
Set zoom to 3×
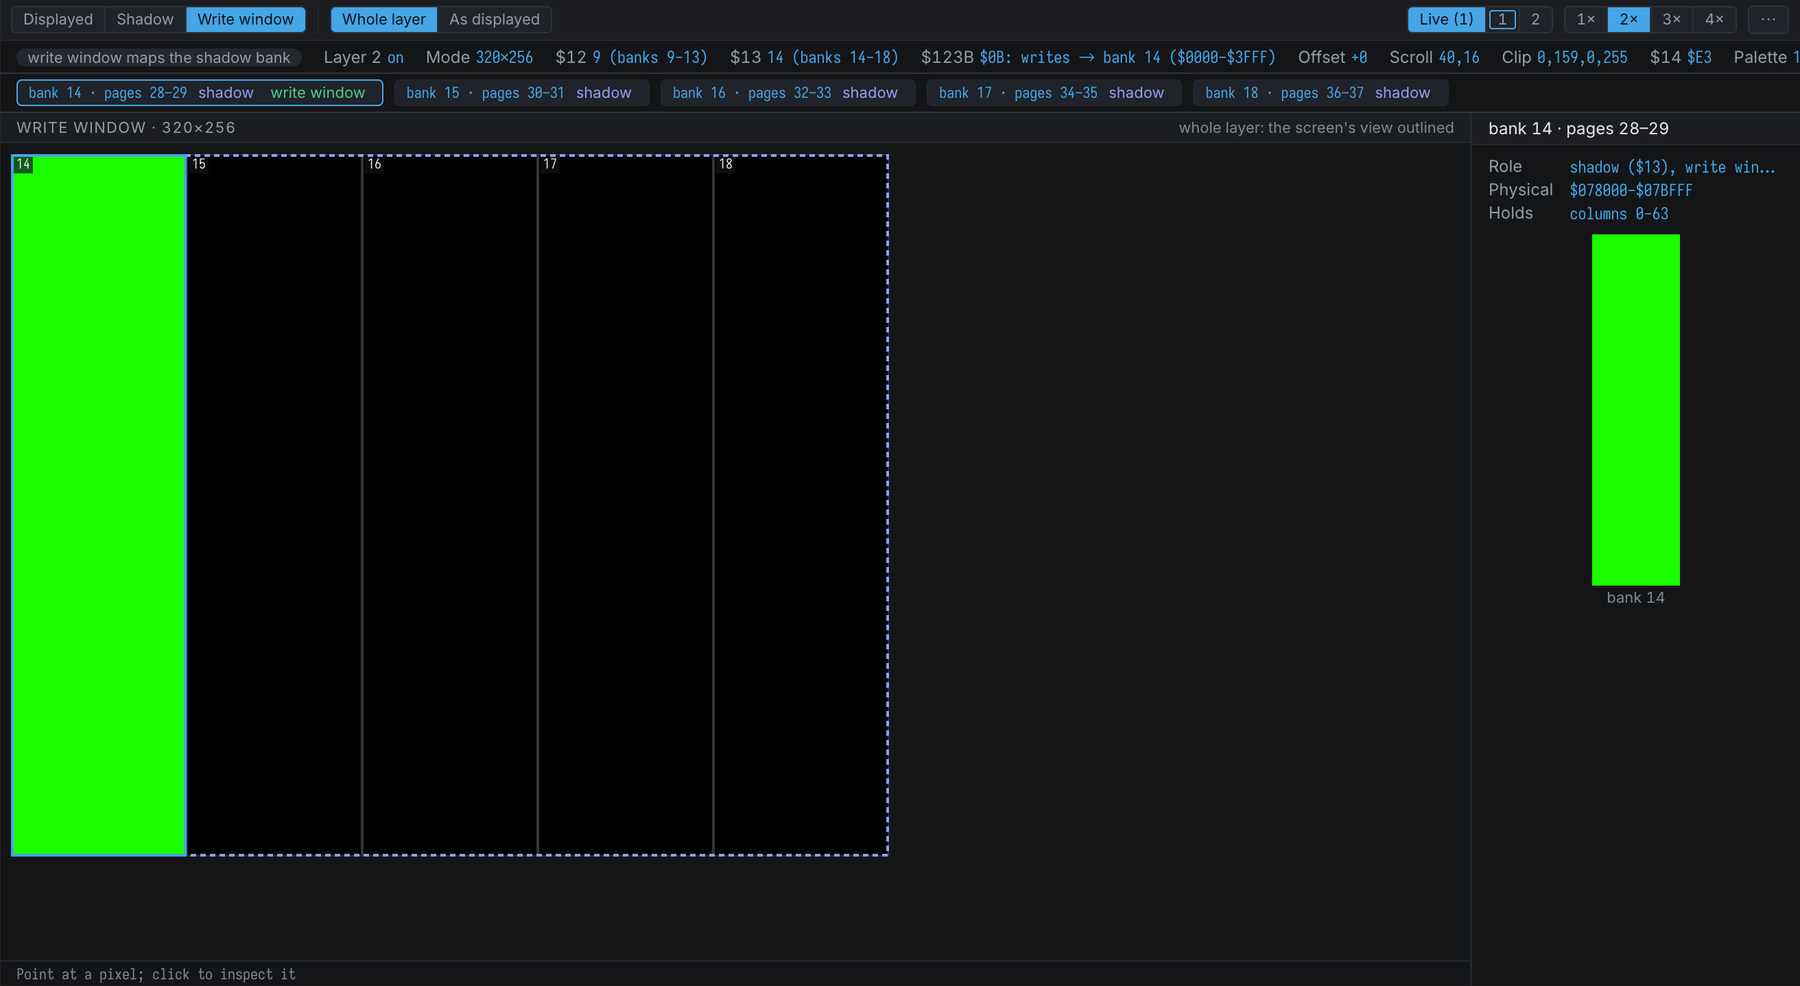[x=1671, y=19]
